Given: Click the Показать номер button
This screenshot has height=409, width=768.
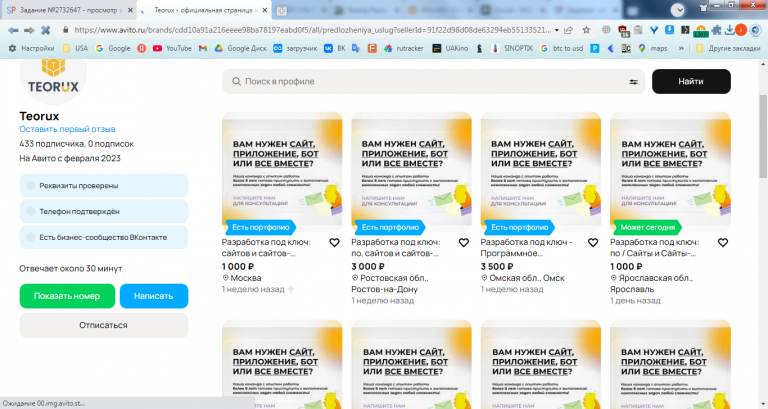Looking at the screenshot, I should pos(67,296).
